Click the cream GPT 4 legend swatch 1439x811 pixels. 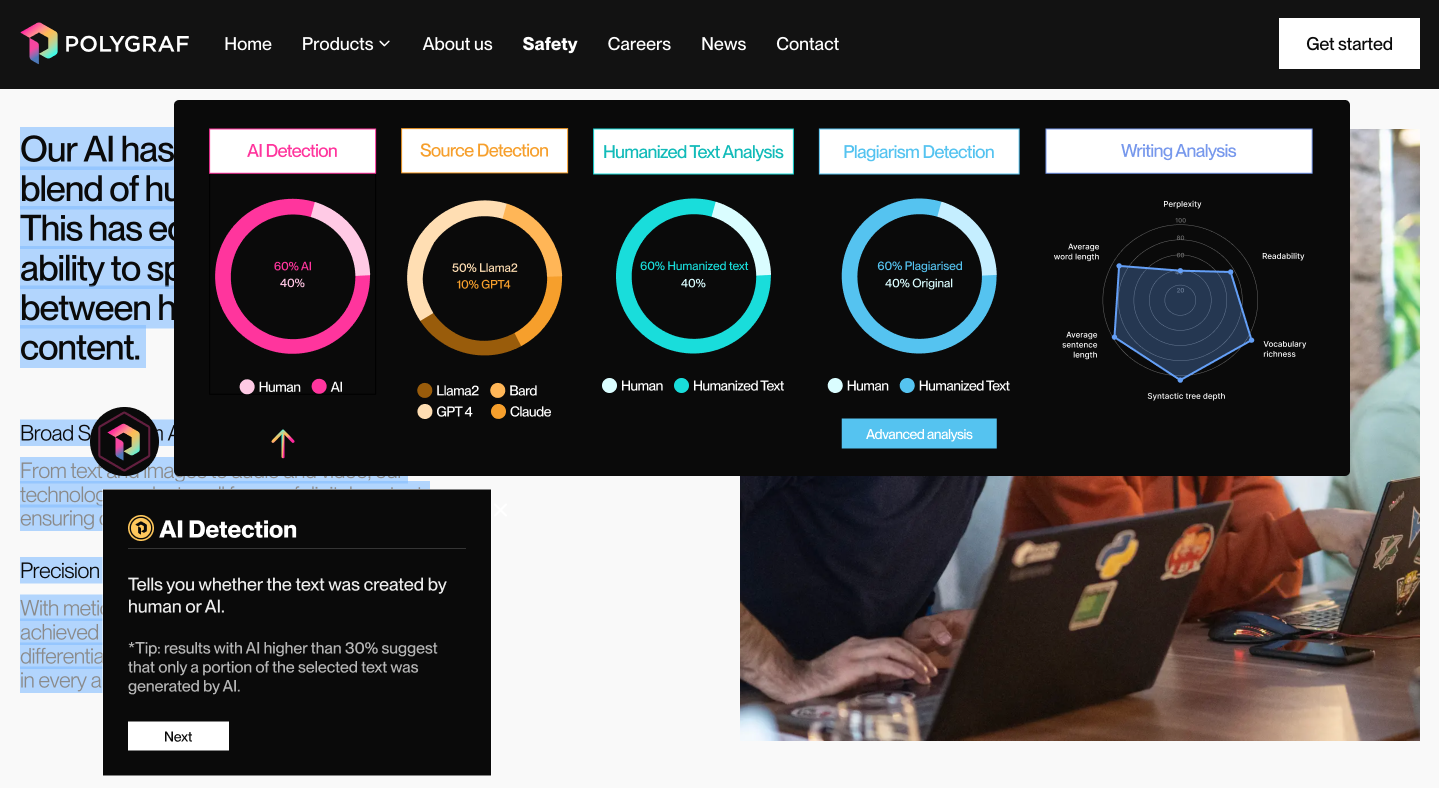[424, 412]
